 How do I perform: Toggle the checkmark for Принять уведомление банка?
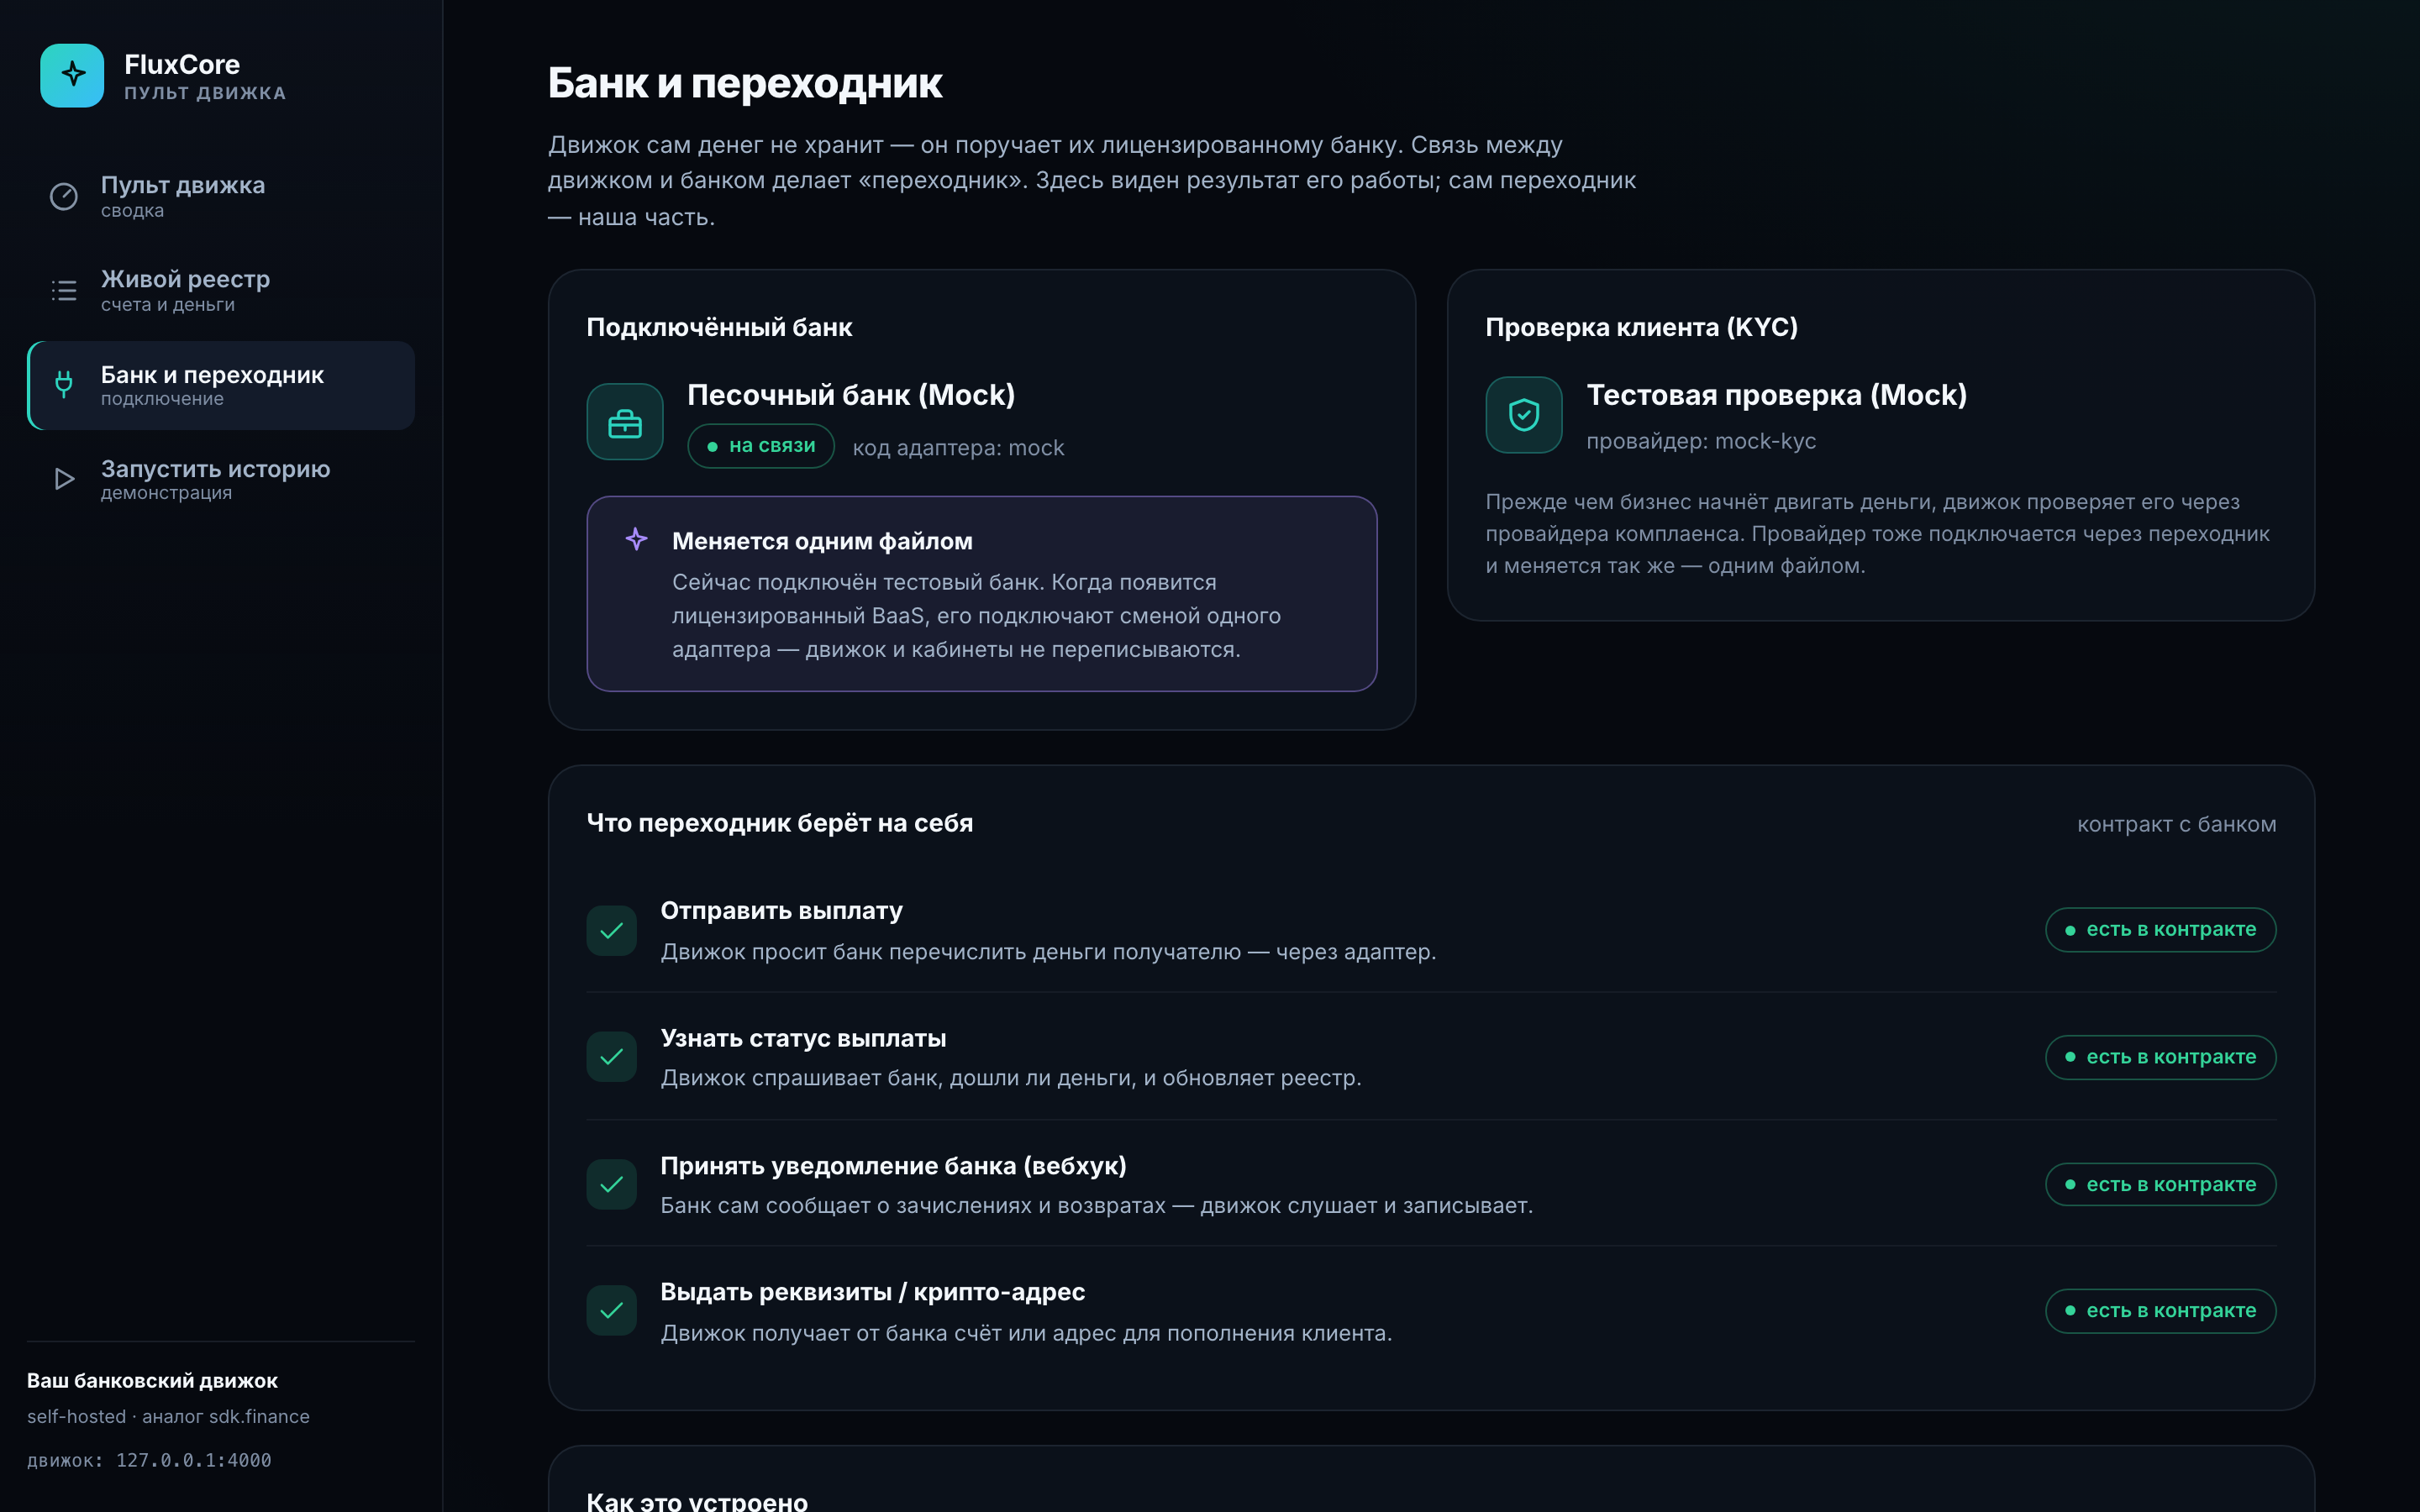(x=612, y=1185)
